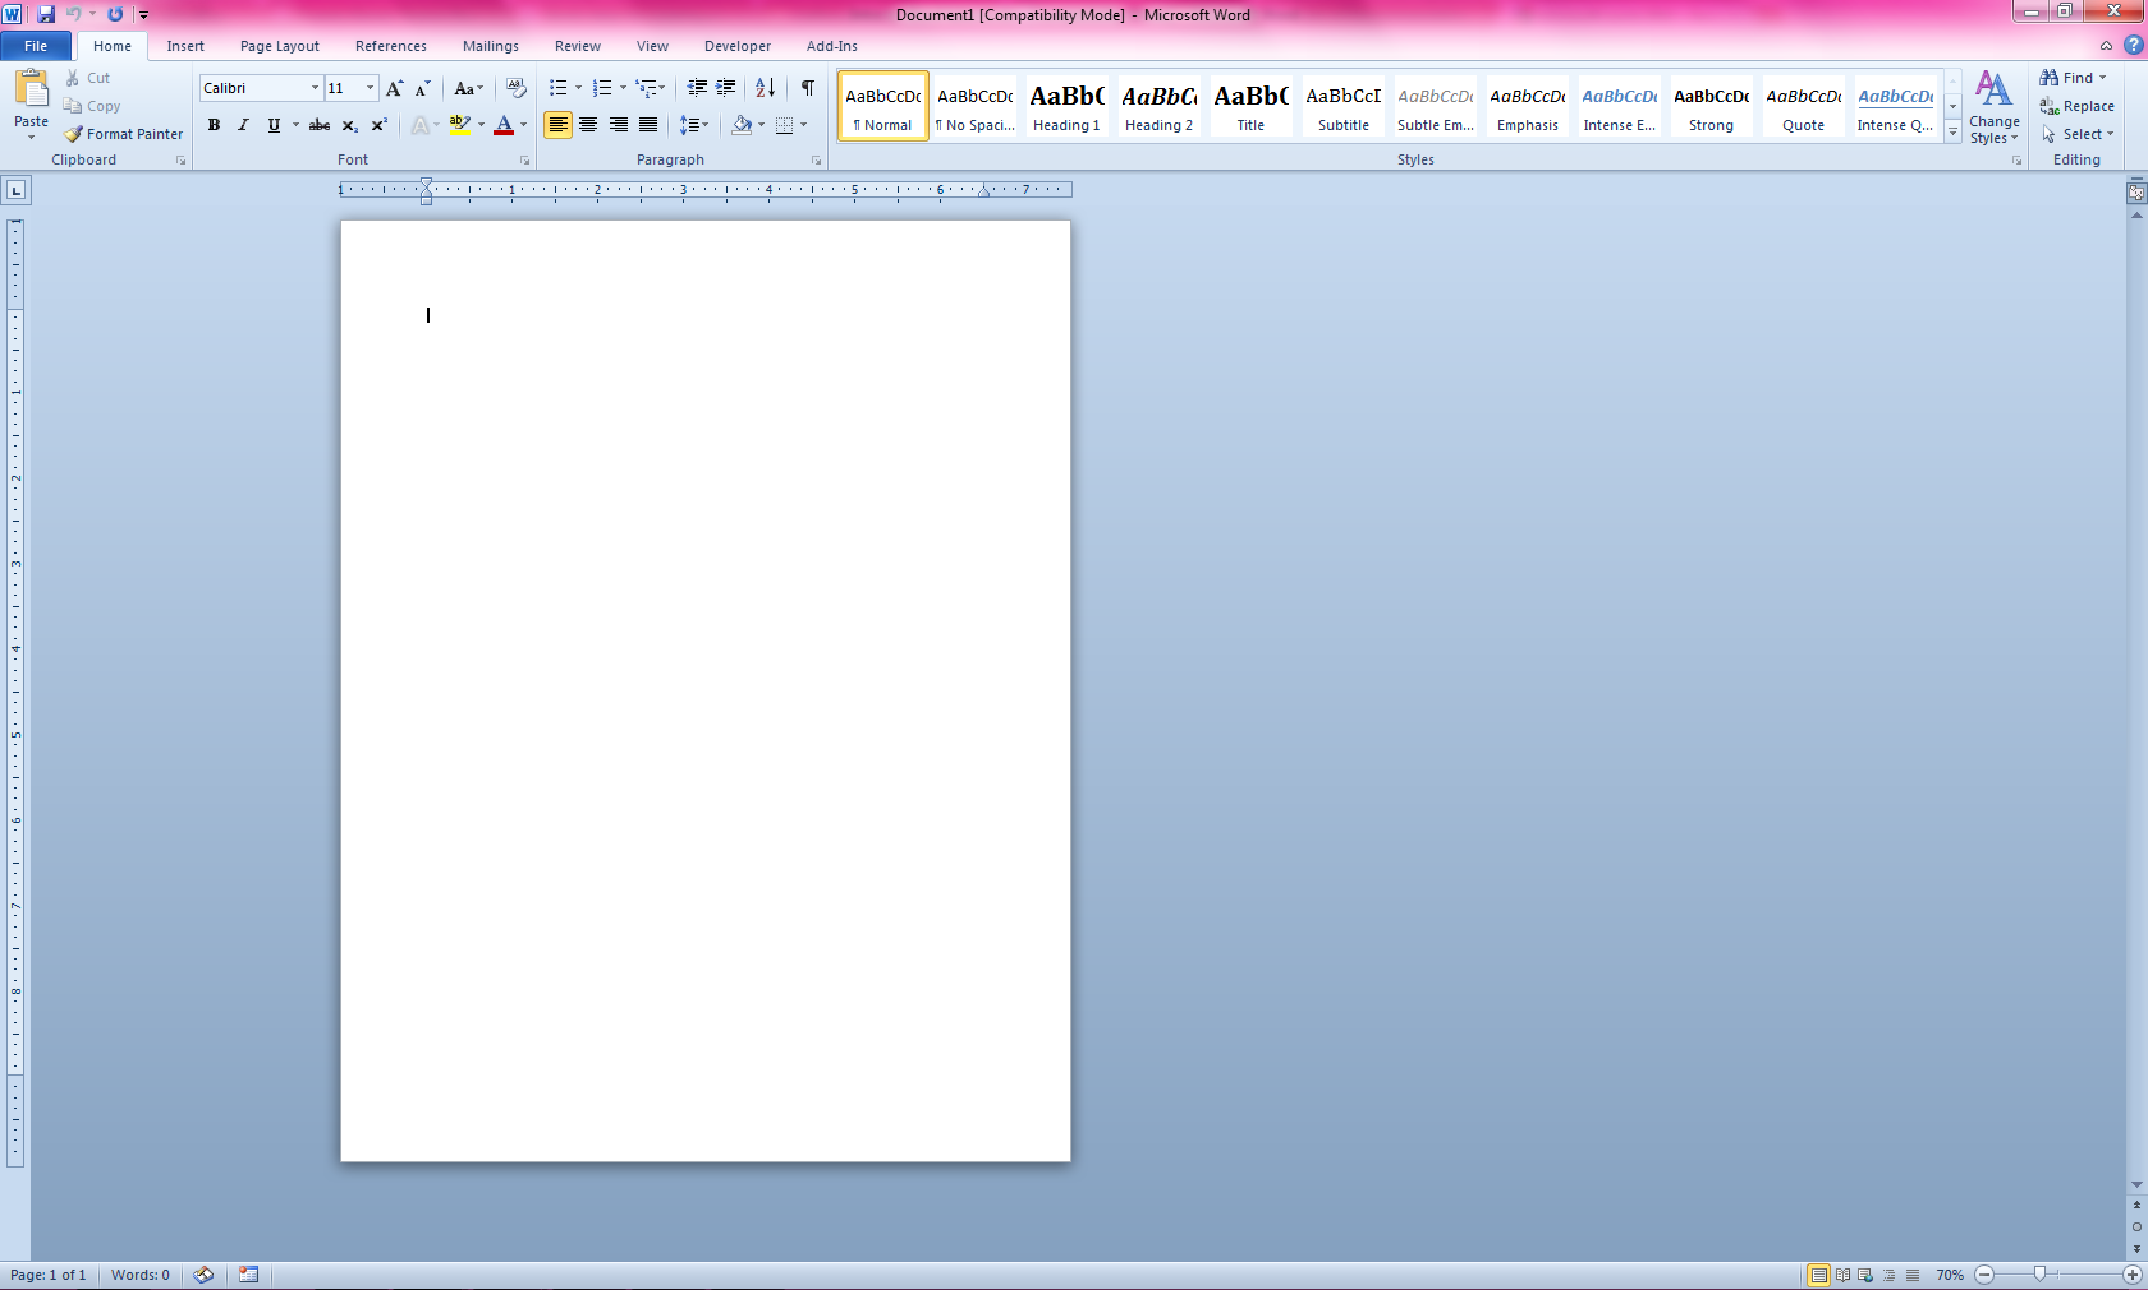
Task: Click the Clear Formatting eraser icon
Action: pyautogui.click(x=516, y=88)
